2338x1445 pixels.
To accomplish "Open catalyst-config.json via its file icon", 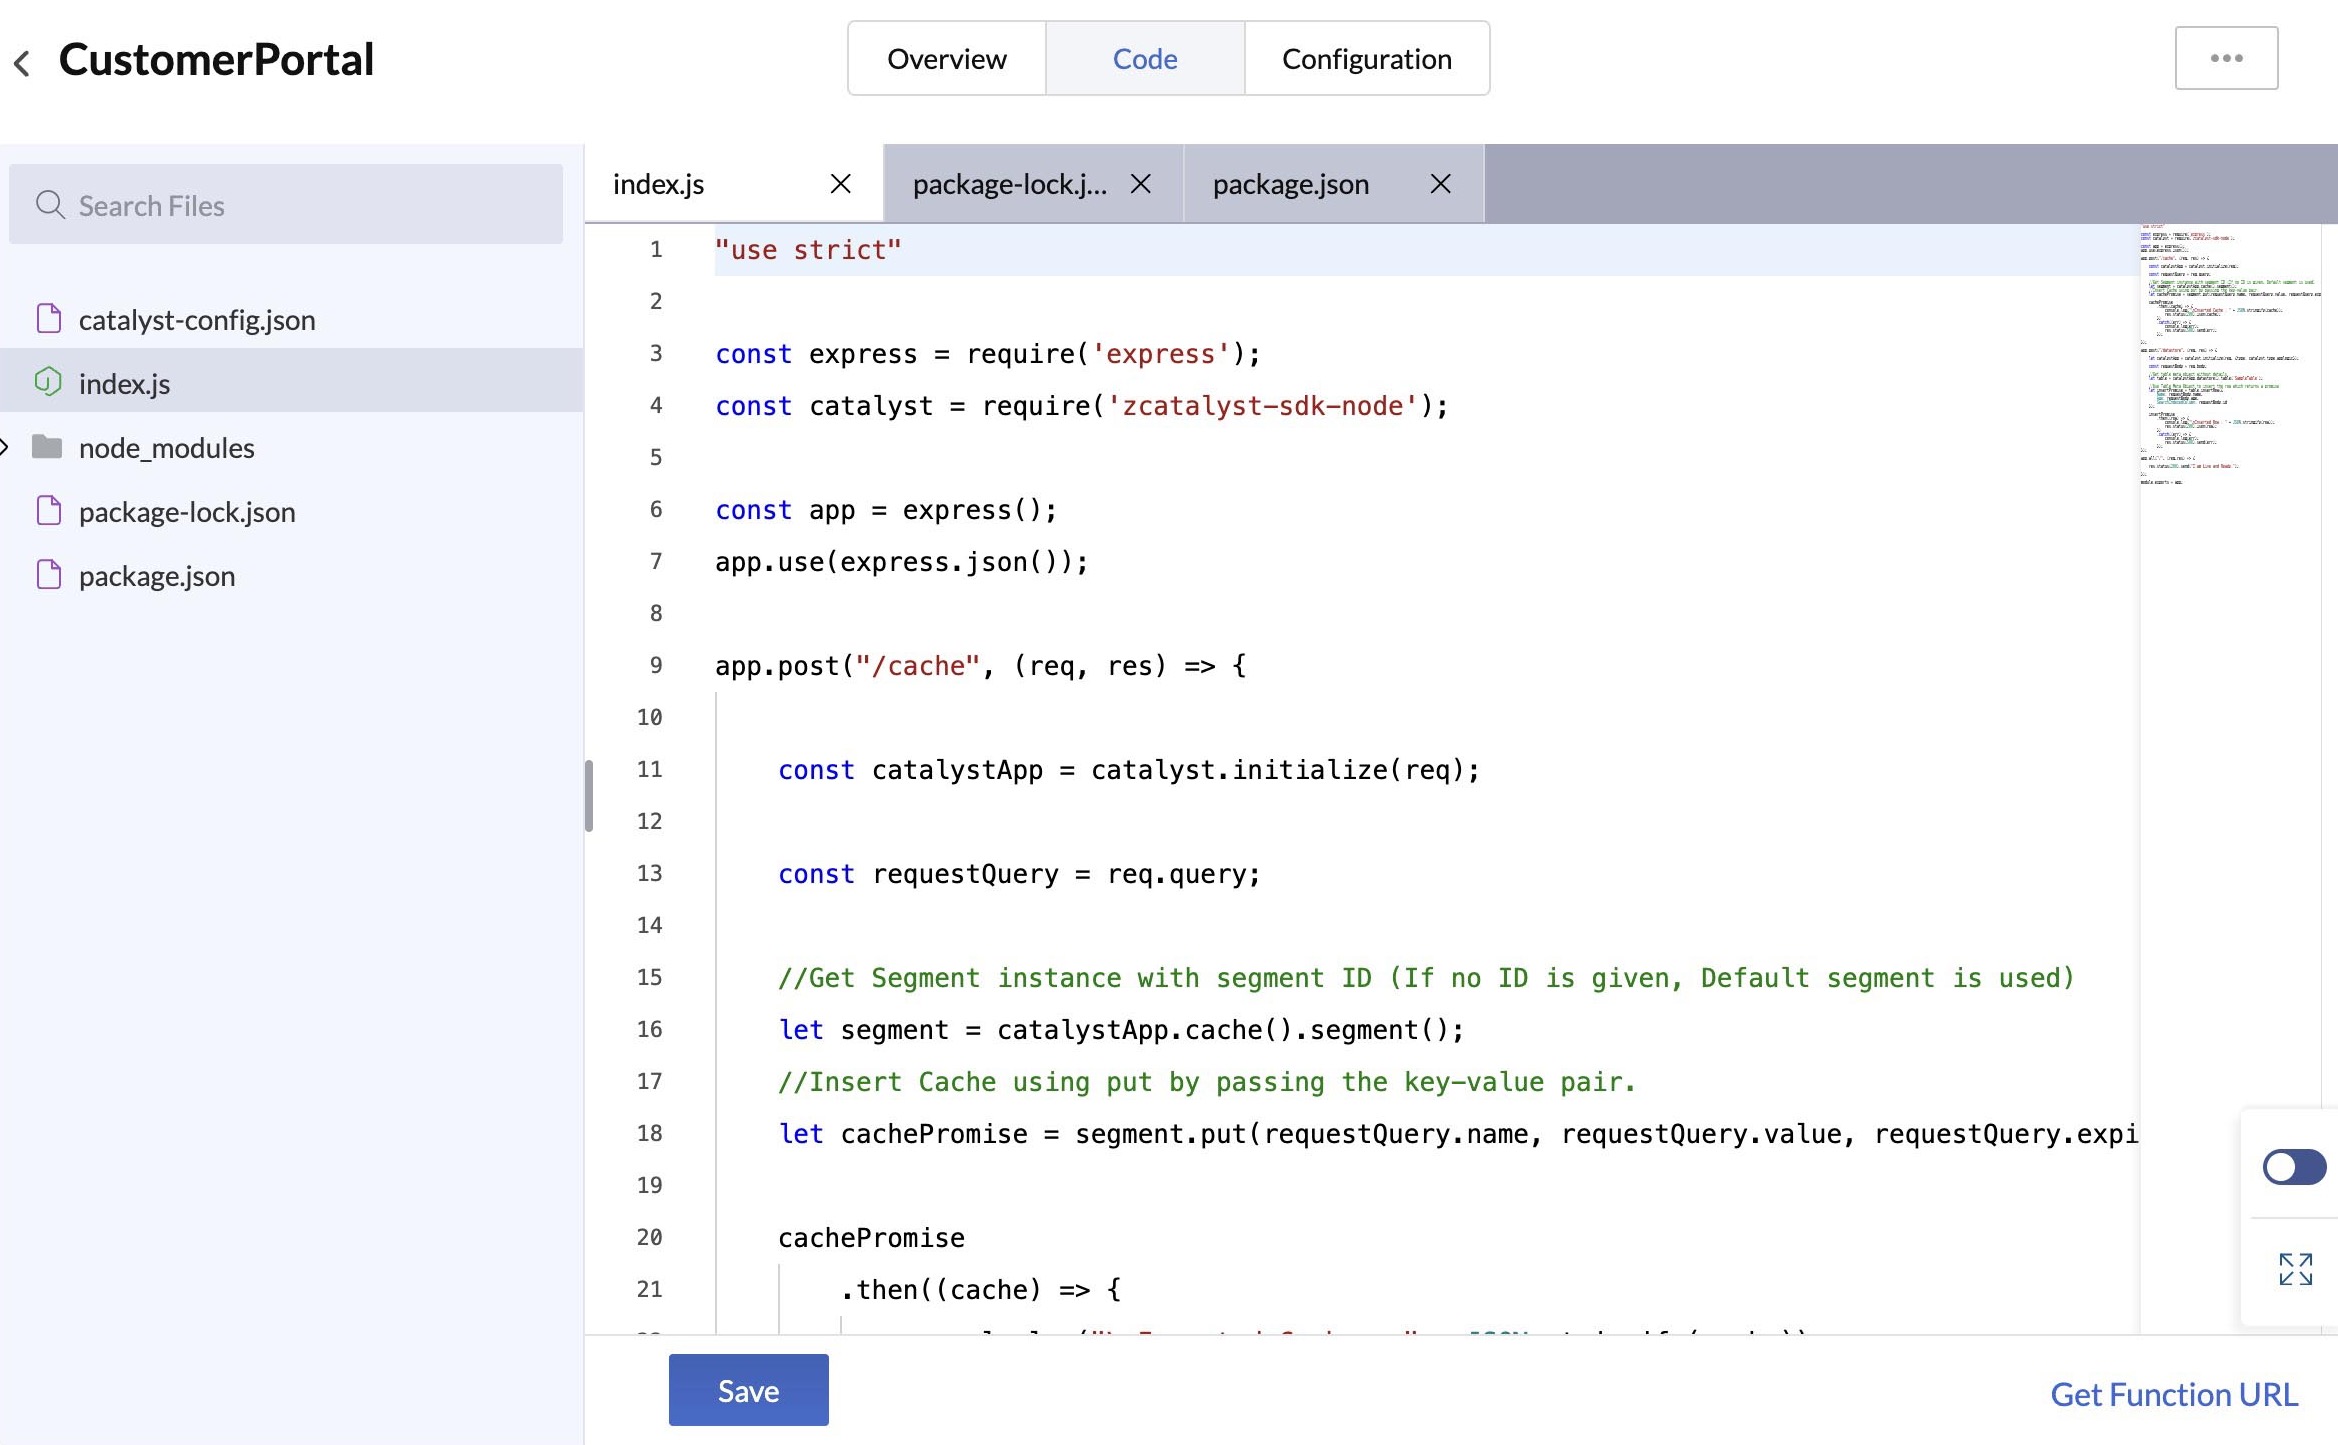I will [x=48, y=318].
